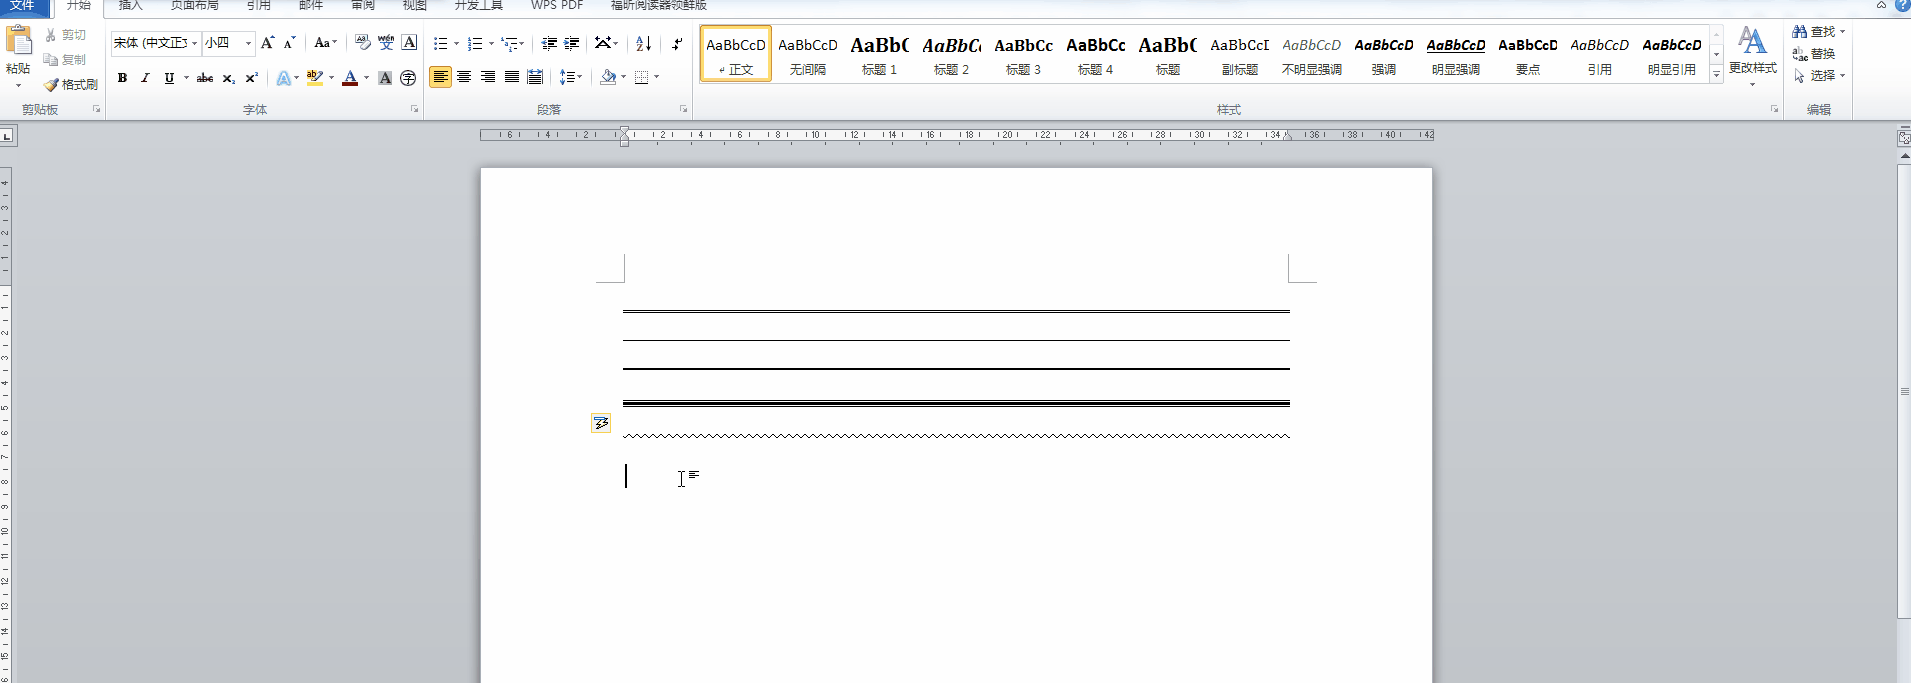Click the increase indent icon
Image resolution: width=1911 pixels, height=683 pixels.
pyautogui.click(x=572, y=43)
